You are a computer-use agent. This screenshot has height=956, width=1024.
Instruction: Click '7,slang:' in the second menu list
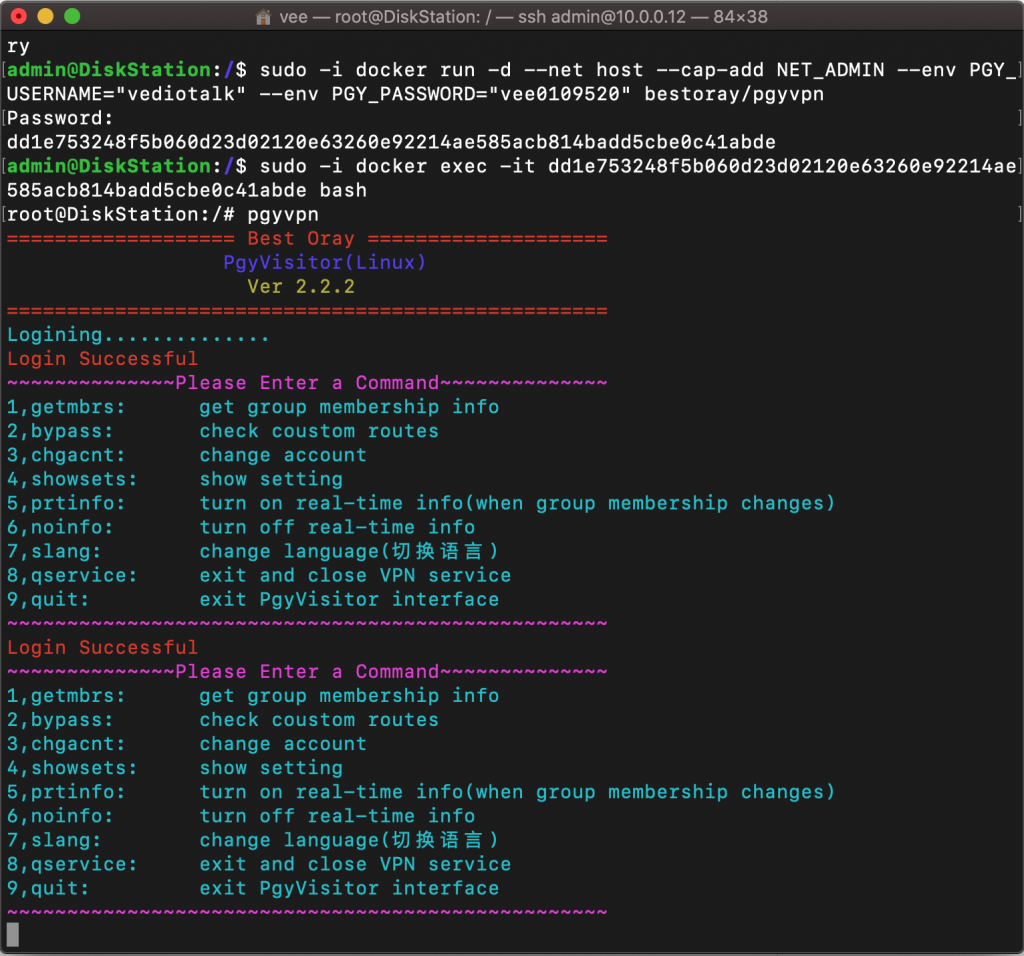54,840
